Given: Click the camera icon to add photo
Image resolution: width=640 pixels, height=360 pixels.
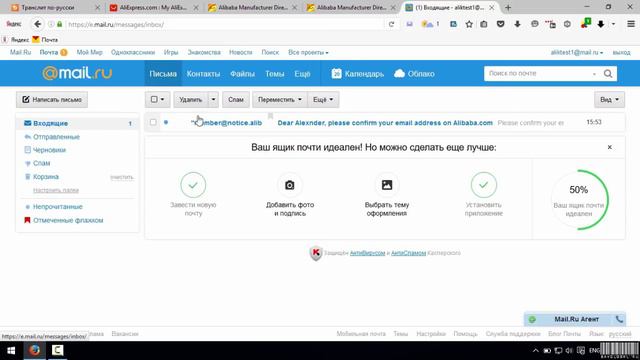Looking at the screenshot, I should pos(289,185).
